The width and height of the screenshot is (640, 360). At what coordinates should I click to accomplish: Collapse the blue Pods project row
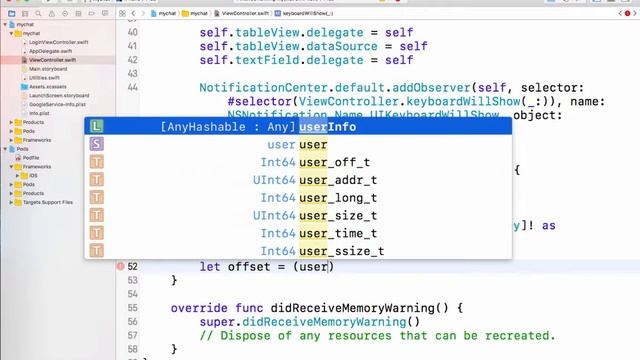click(5, 149)
